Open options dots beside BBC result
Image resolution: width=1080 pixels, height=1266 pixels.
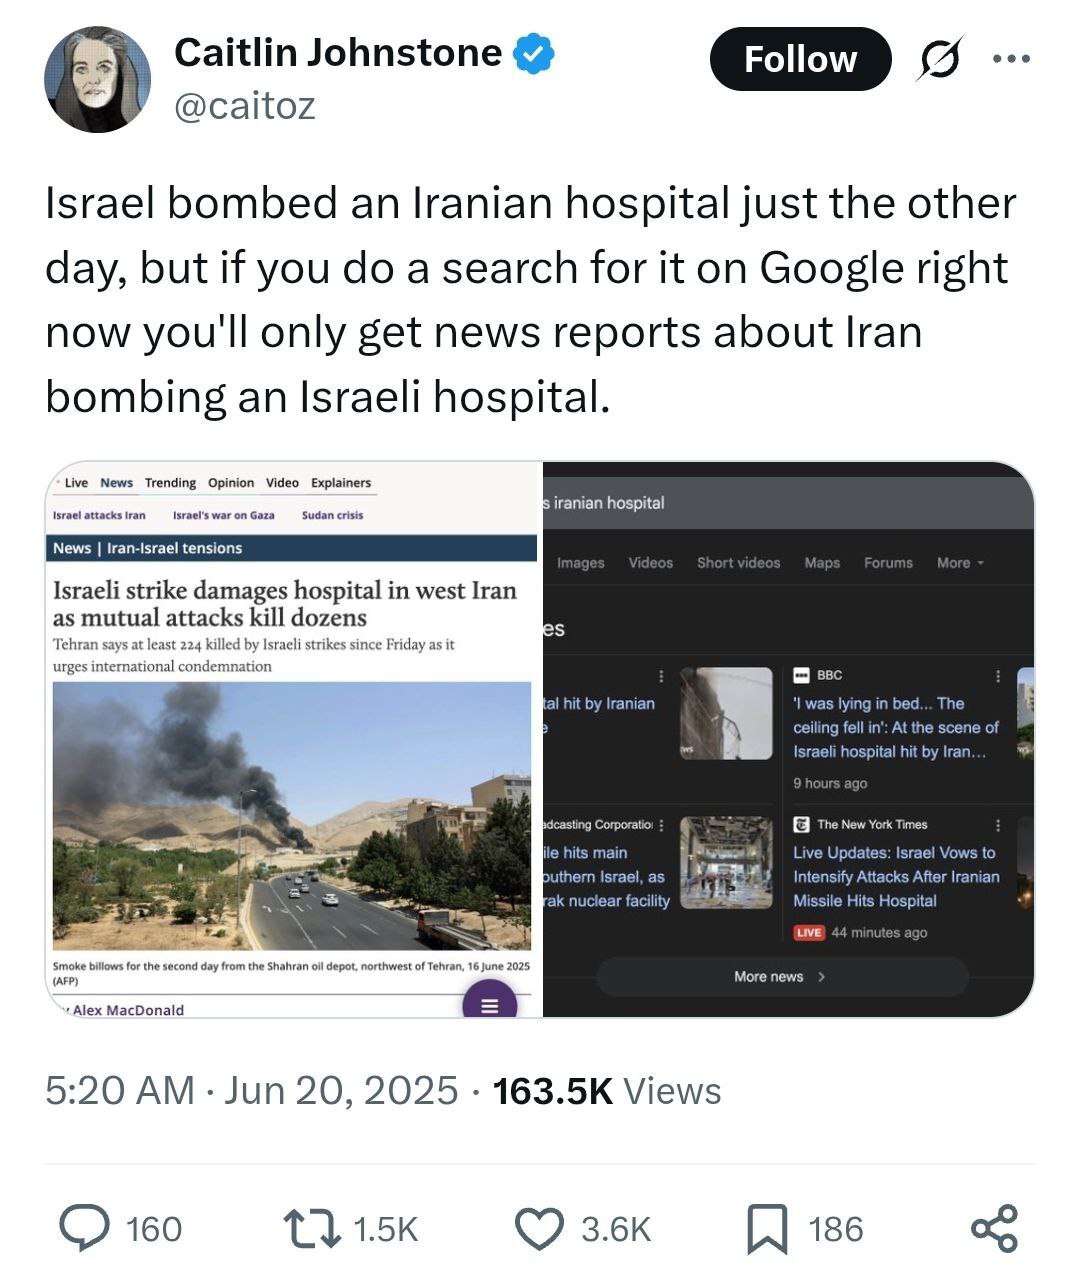997,676
